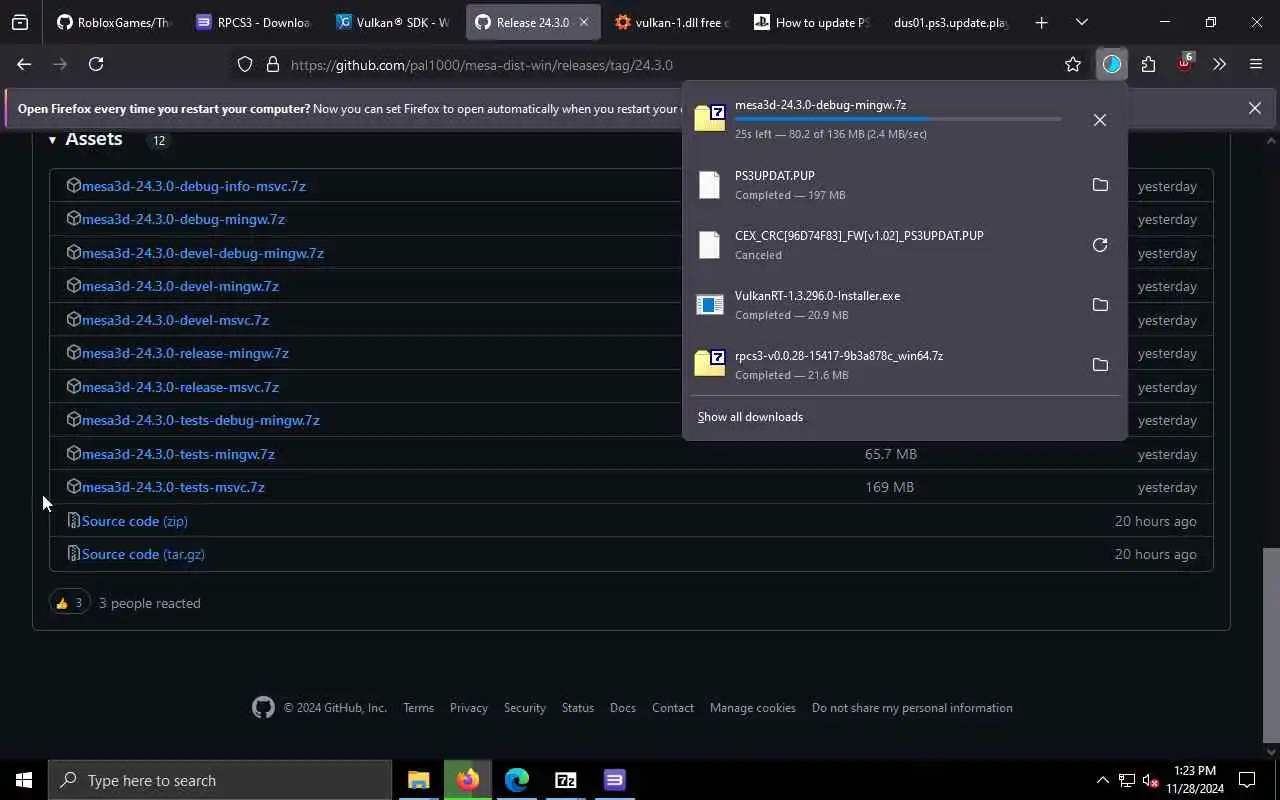
Task: Show VulkanRT installer in folder
Action: [1100, 305]
